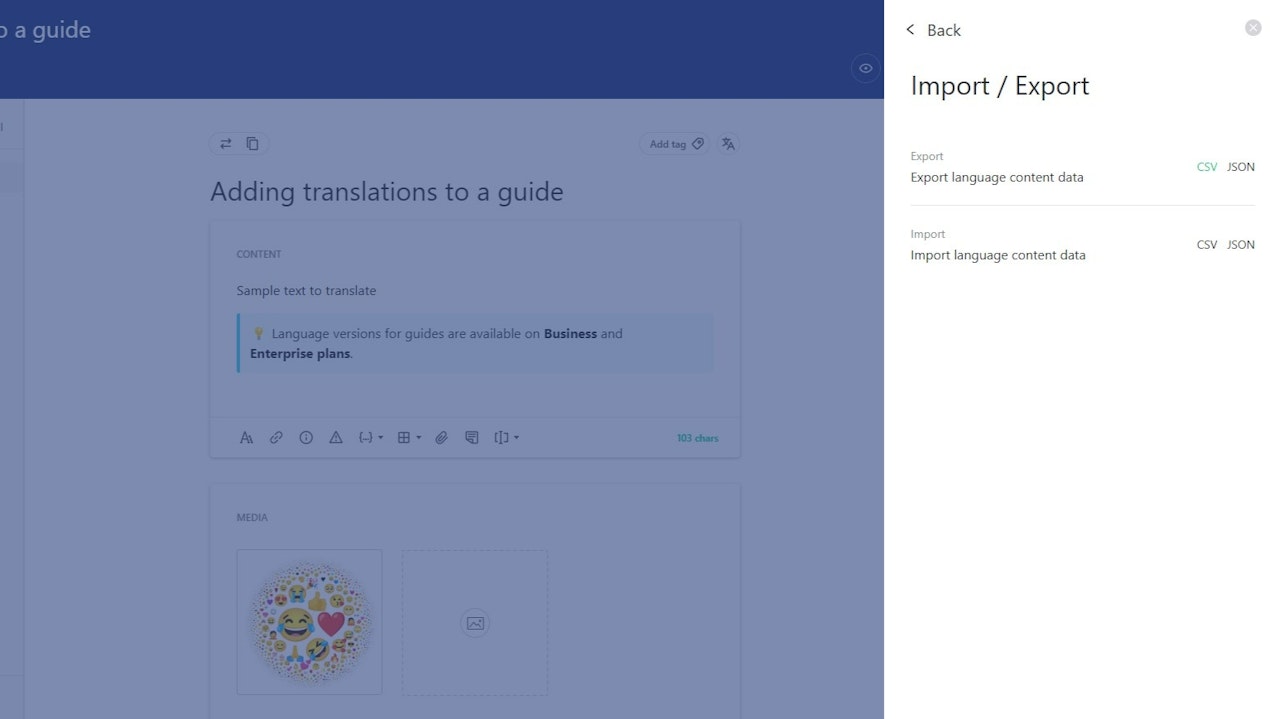Viewport: 1280px width, 719px height.
Task: Click the info icon in the content toolbar
Action: 307,437
